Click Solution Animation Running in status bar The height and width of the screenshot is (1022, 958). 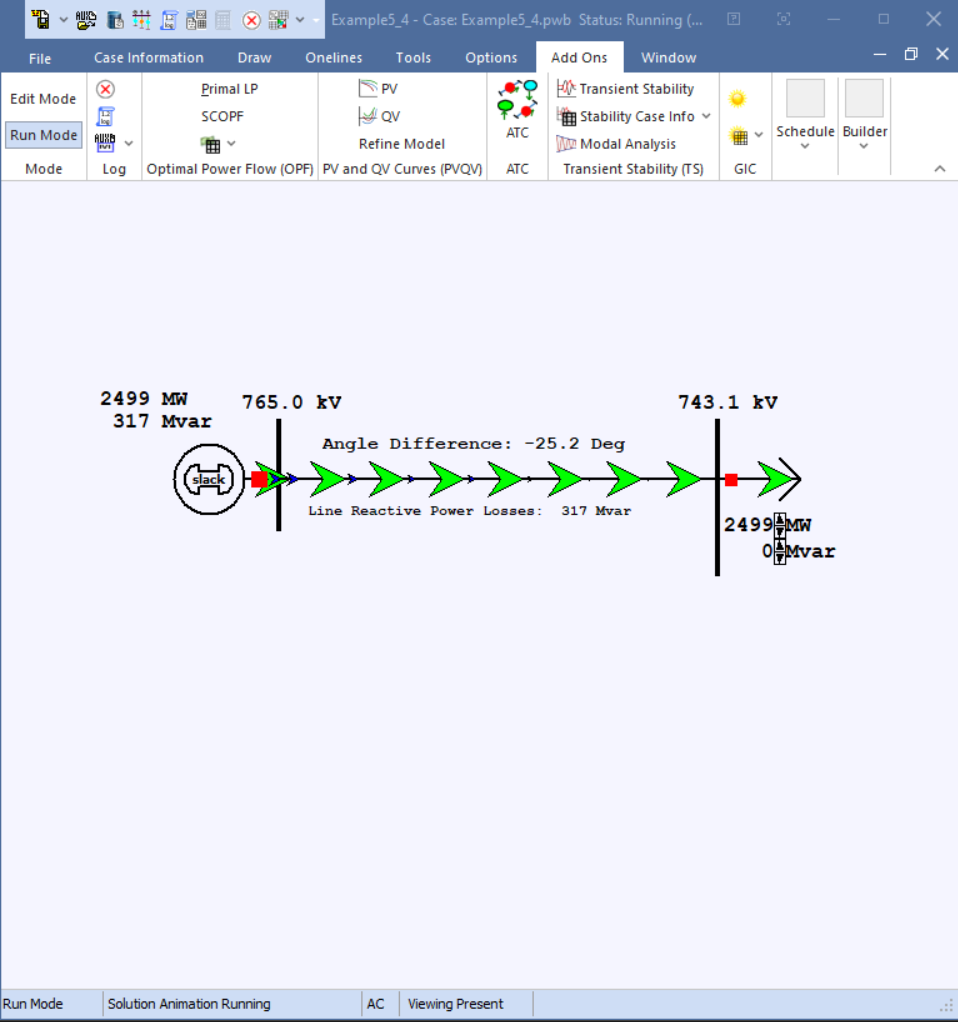point(188,1003)
